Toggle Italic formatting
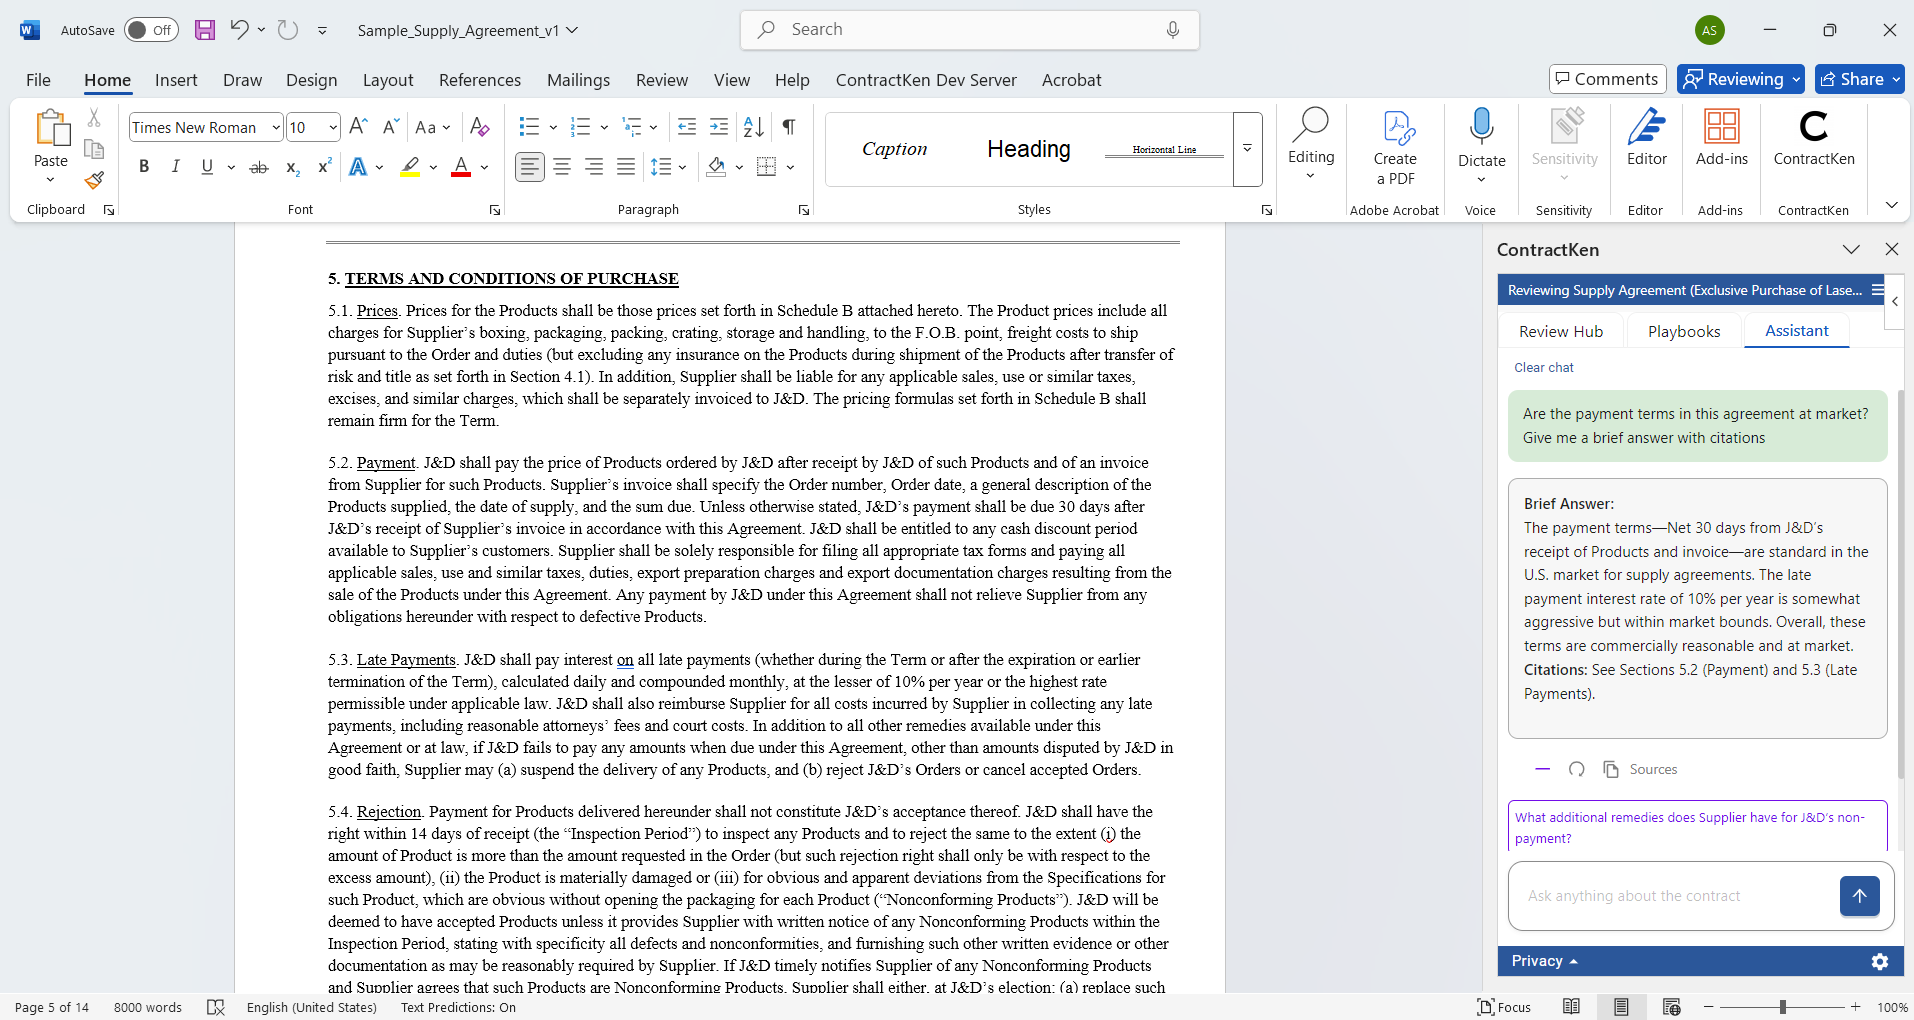The height and width of the screenshot is (1020, 1914). 175,167
